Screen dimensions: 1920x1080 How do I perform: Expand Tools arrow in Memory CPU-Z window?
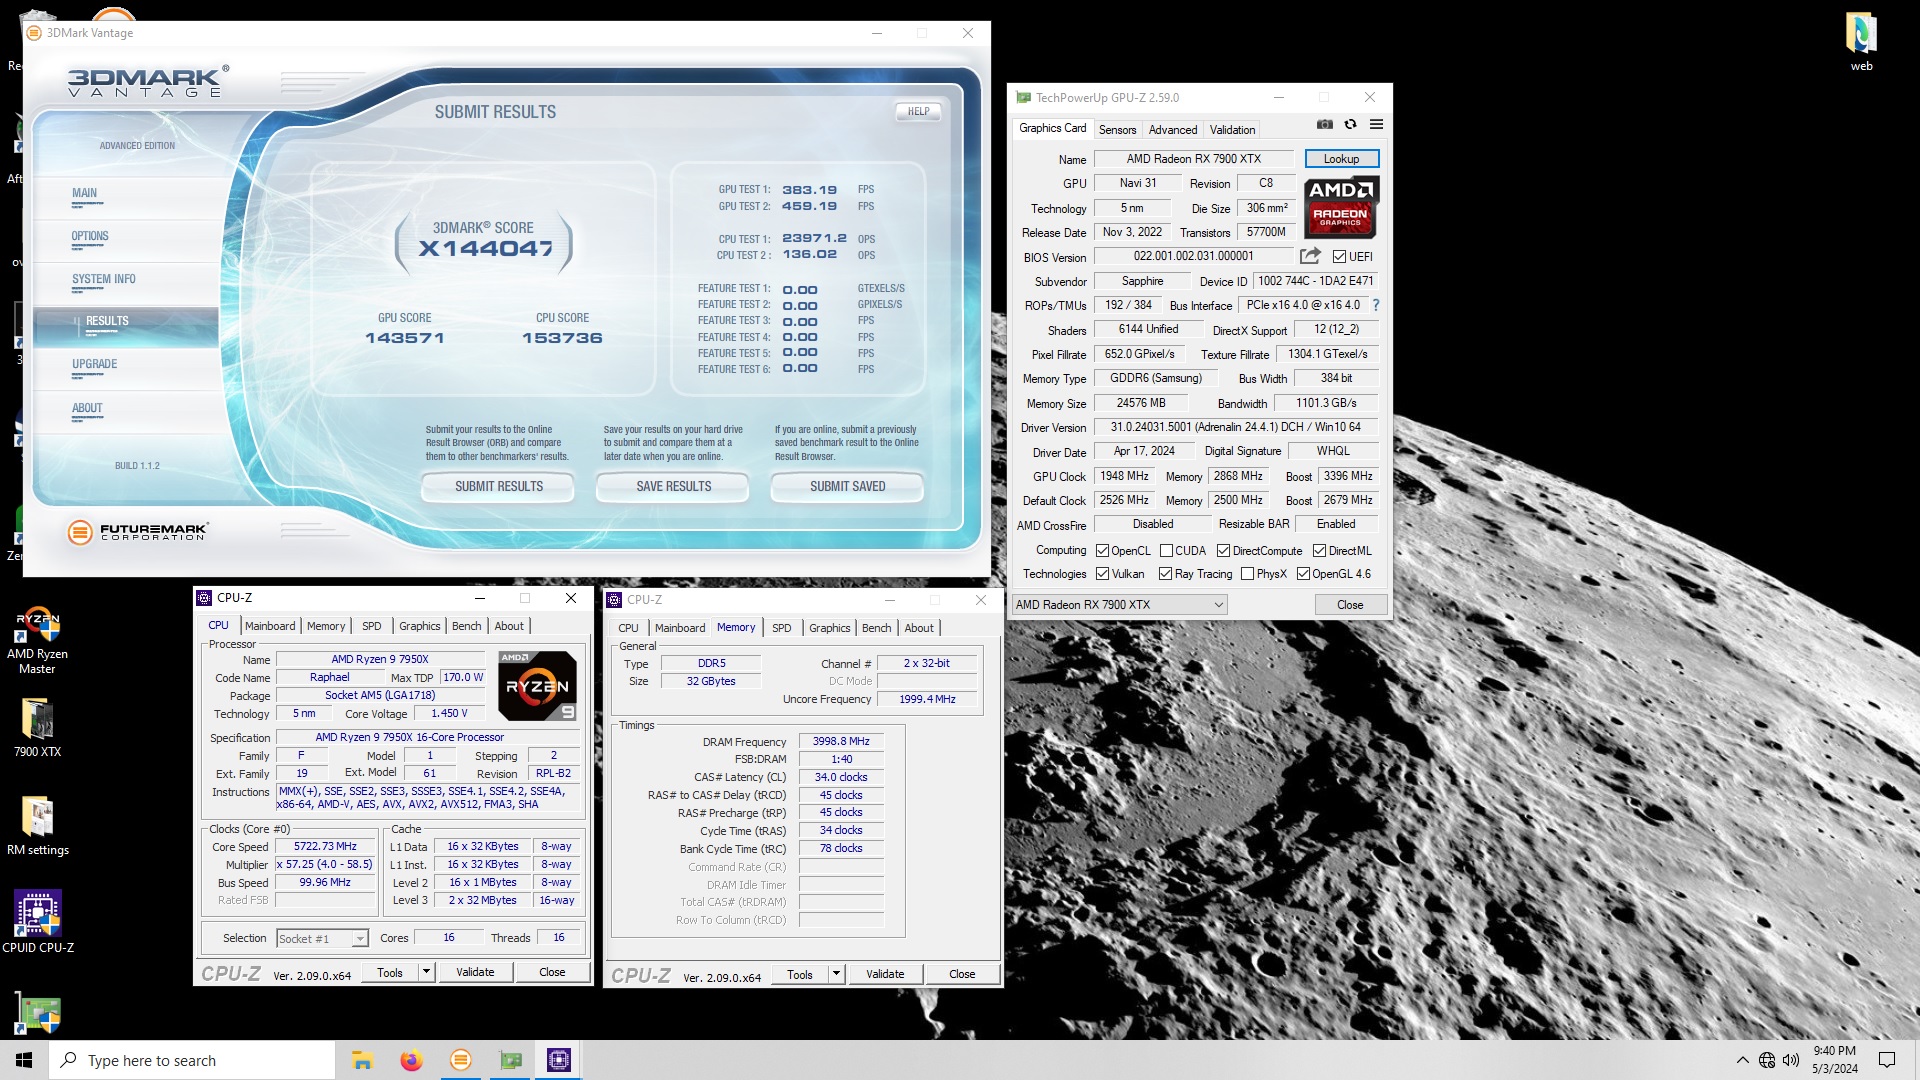(x=836, y=974)
